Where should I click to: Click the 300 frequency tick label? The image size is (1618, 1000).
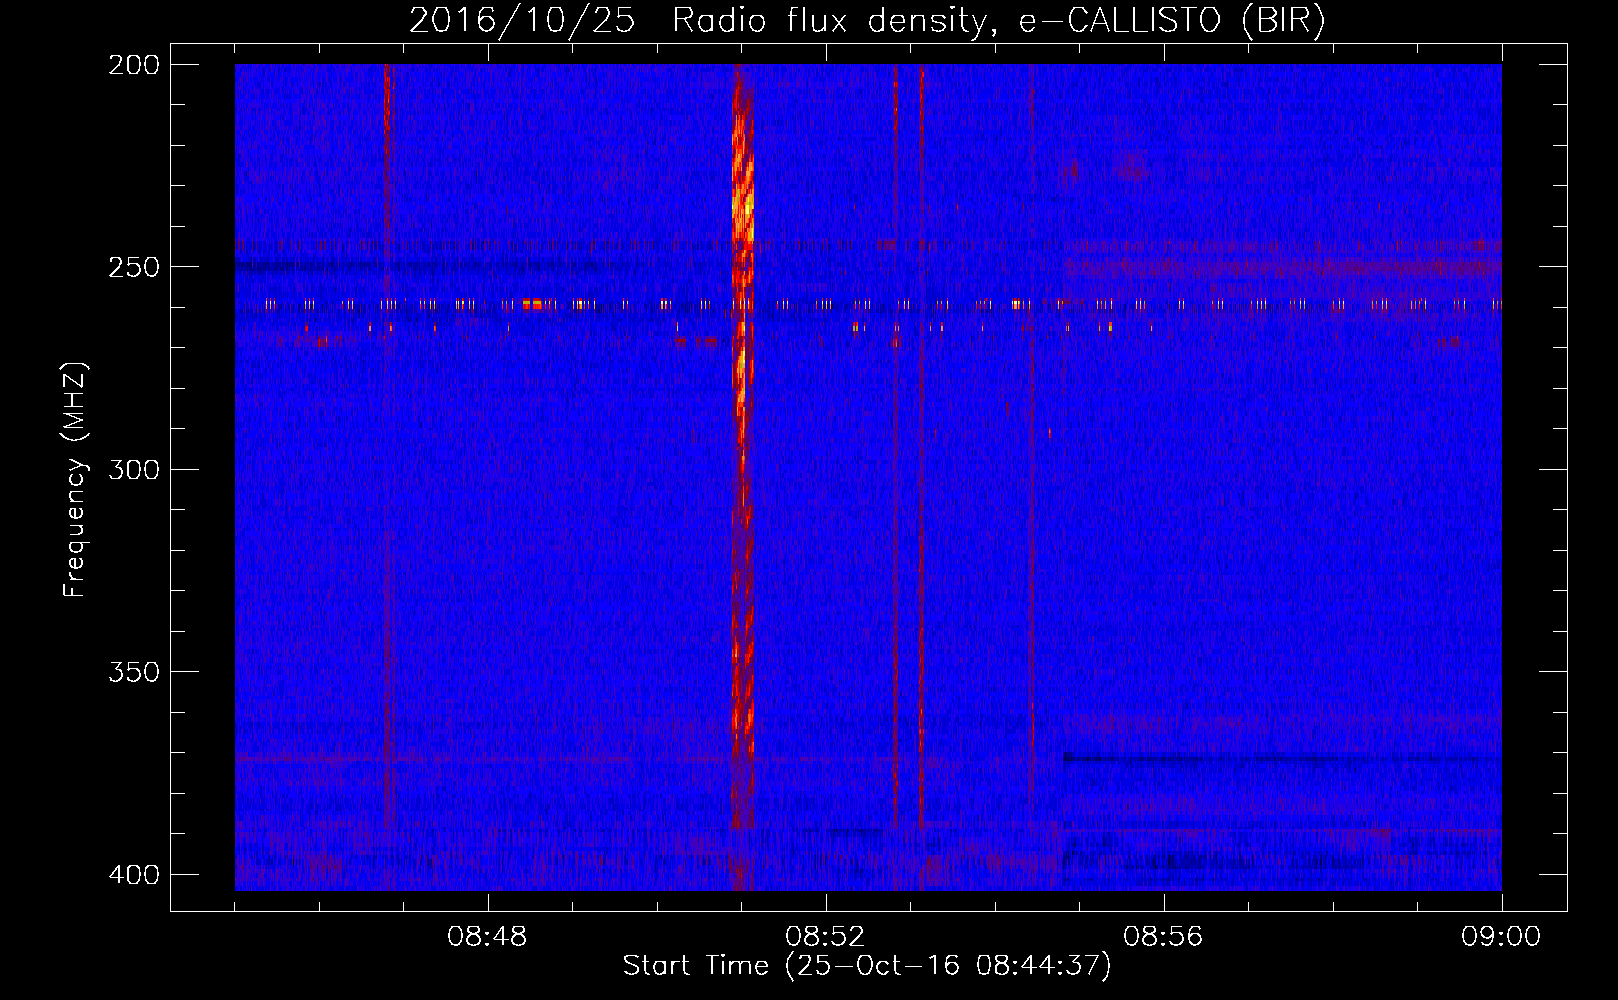133,469
